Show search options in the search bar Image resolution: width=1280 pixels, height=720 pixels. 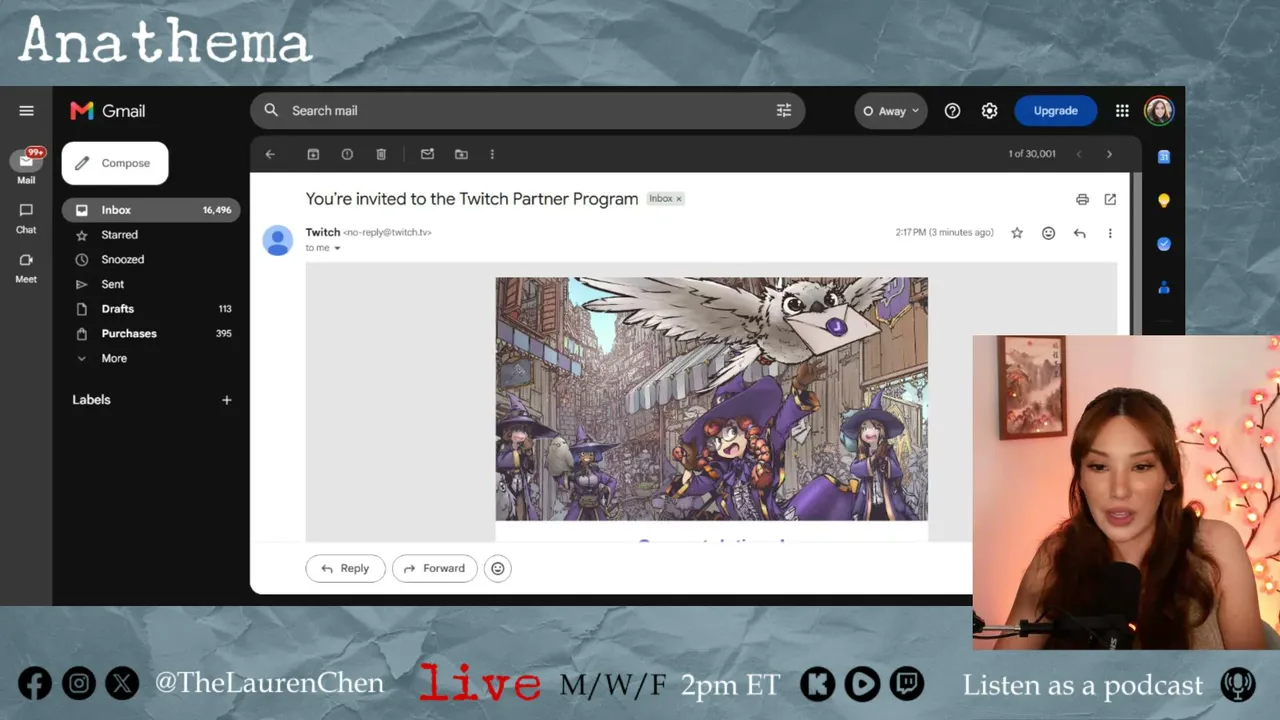pos(784,111)
